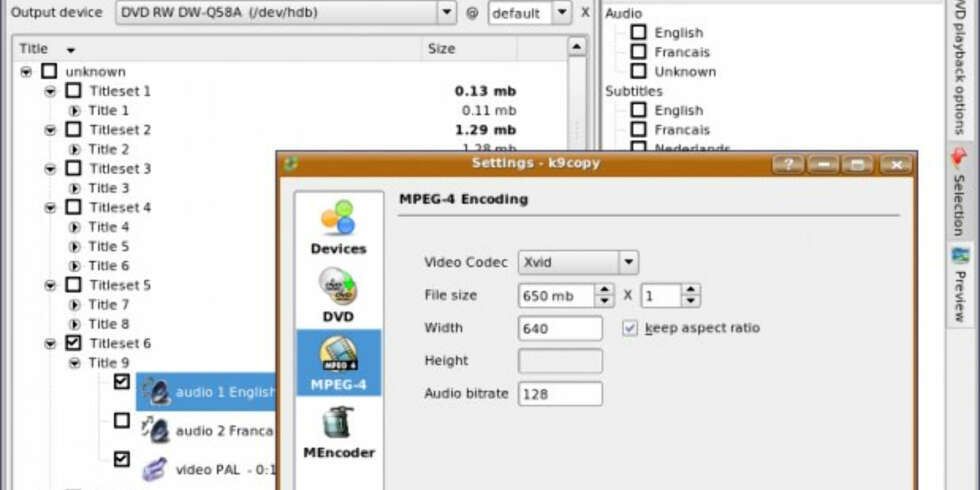Tick the unknown root checkbox
The height and width of the screenshot is (490, 980).
(x=49, y=71)
